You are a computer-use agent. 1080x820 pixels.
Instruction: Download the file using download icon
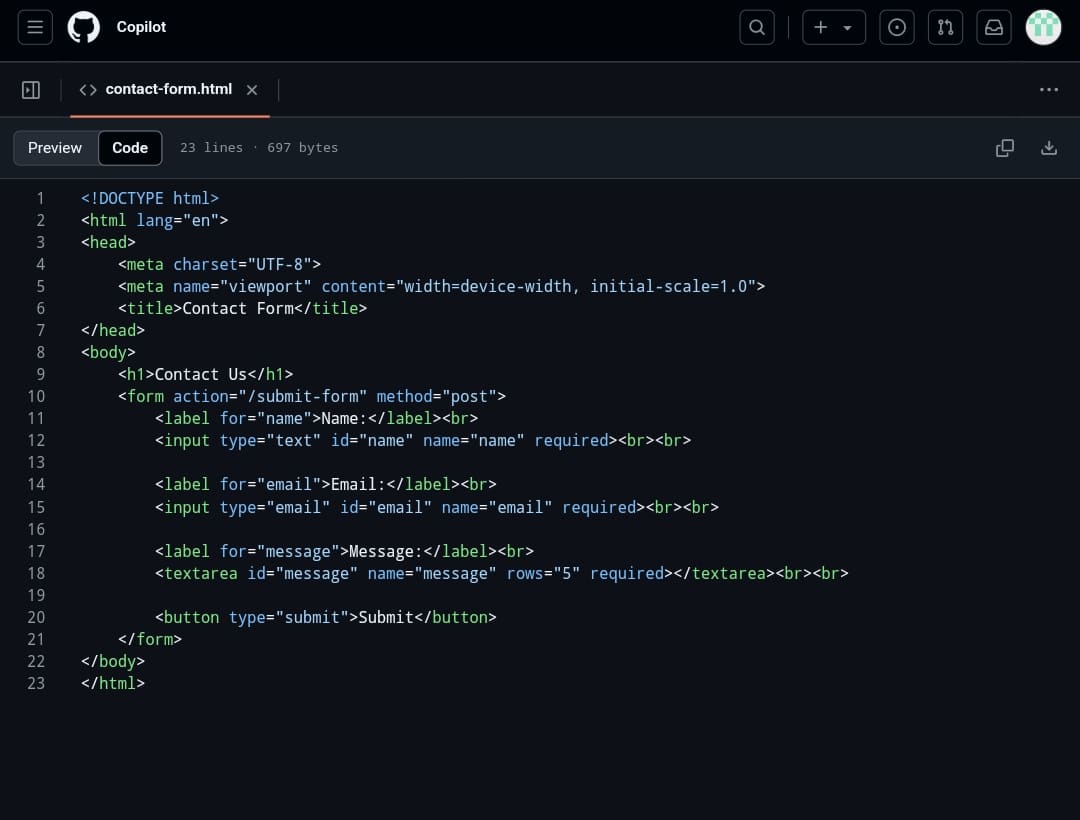tap(1048, 148)
